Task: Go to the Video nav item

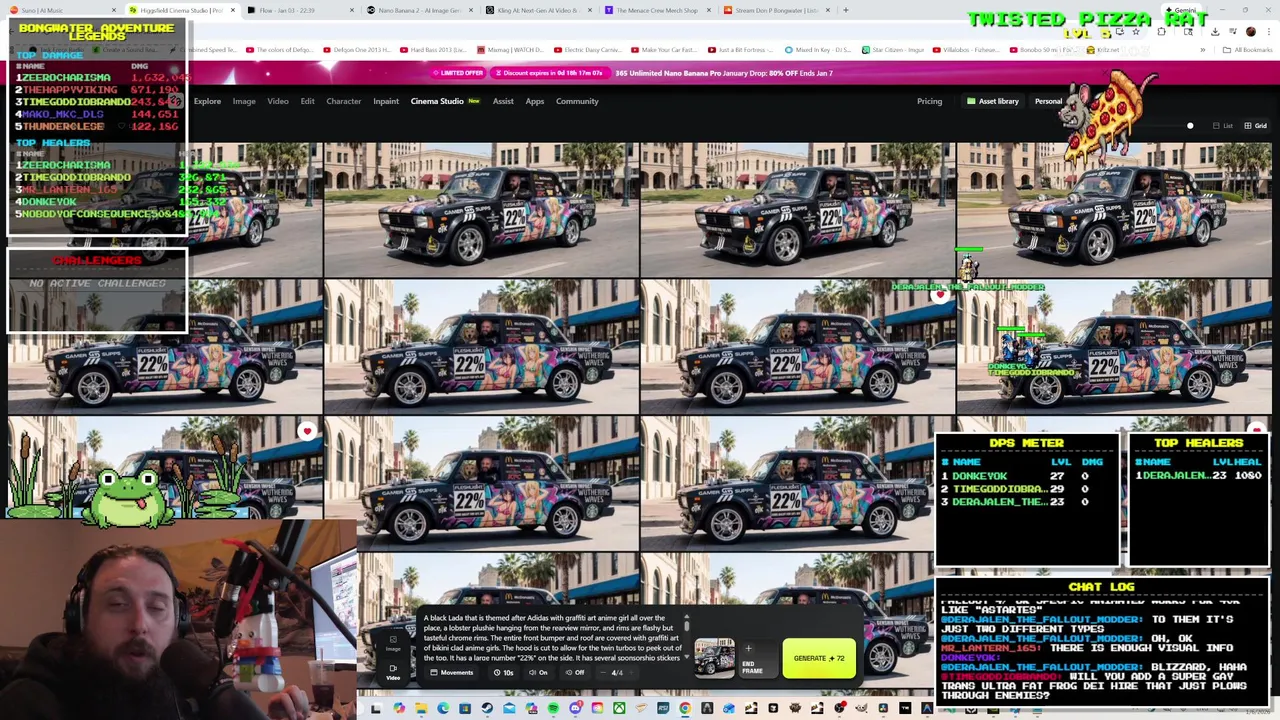Action: (x=278, y=101)
